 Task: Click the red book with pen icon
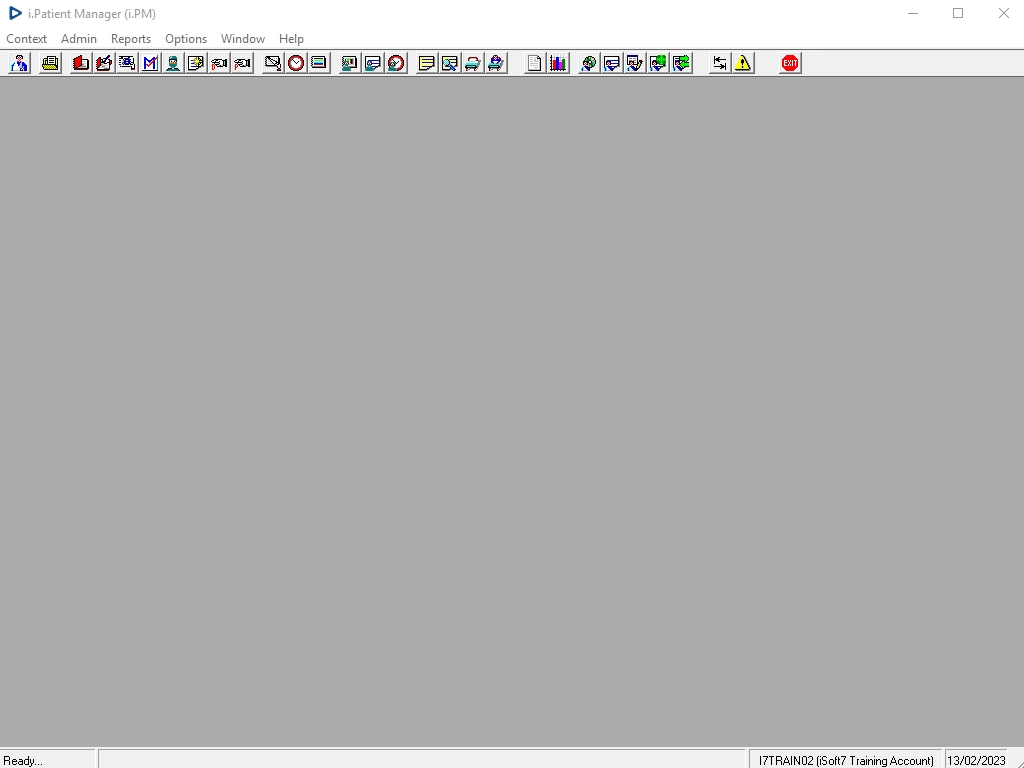point(104,63)
